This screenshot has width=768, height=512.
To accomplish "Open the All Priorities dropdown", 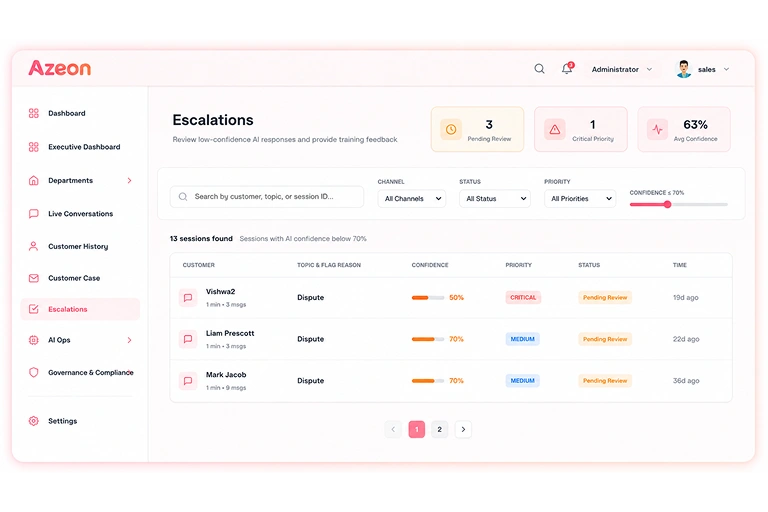I will click(x=580, y=198).
